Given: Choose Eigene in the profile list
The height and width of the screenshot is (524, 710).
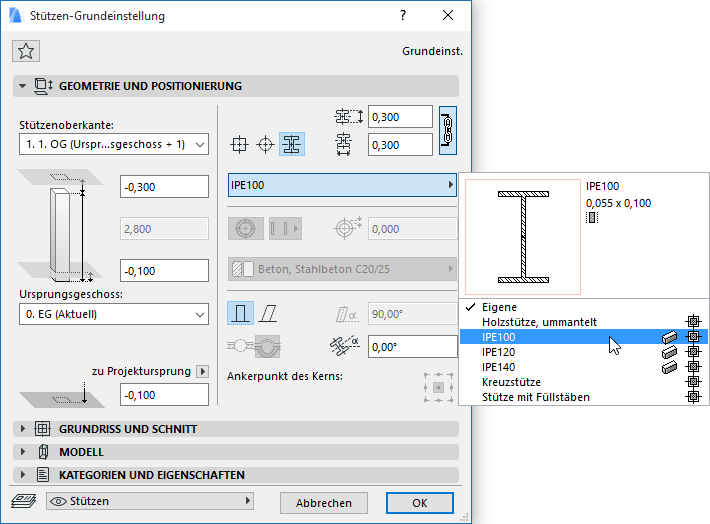Looking at the screenshot, I should click(584, 307).
